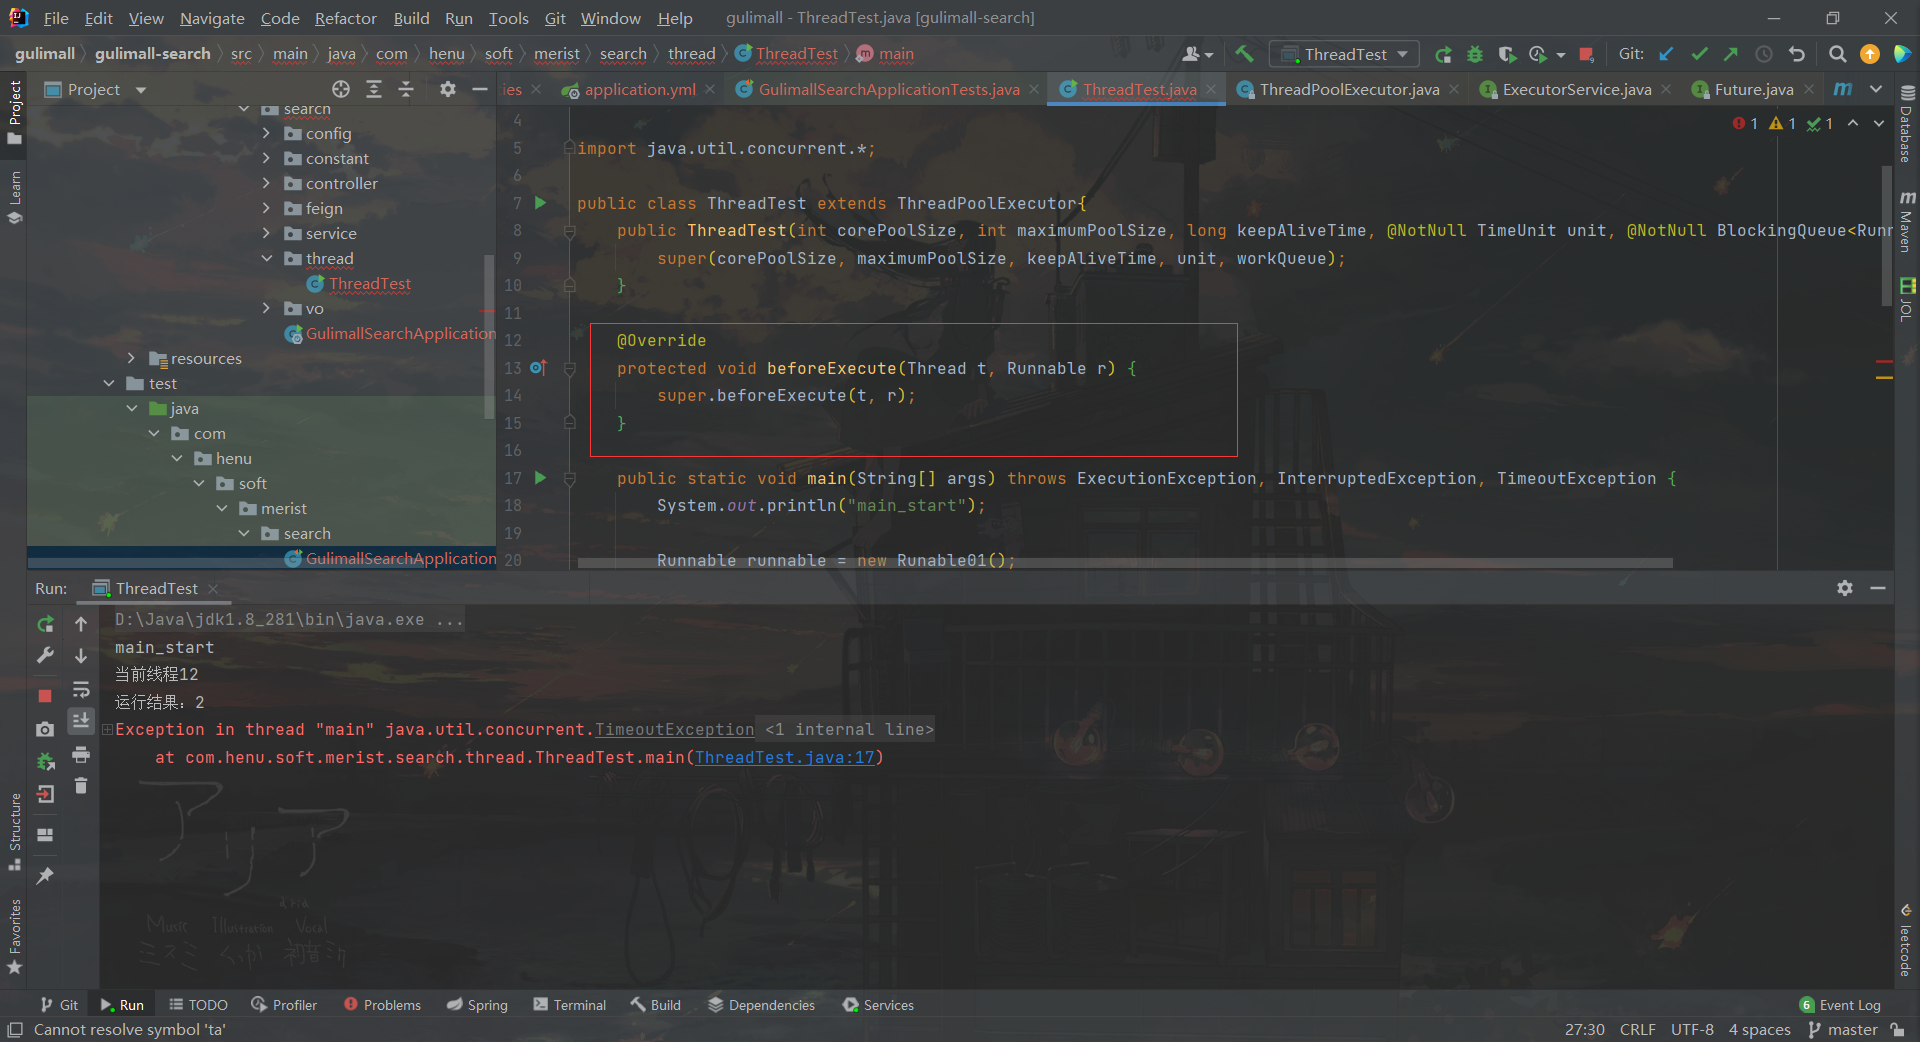This screenshot has width=1920, height=1042.
Task: Hide the Project panel with minus icon
Action: (x=480, y=89)
